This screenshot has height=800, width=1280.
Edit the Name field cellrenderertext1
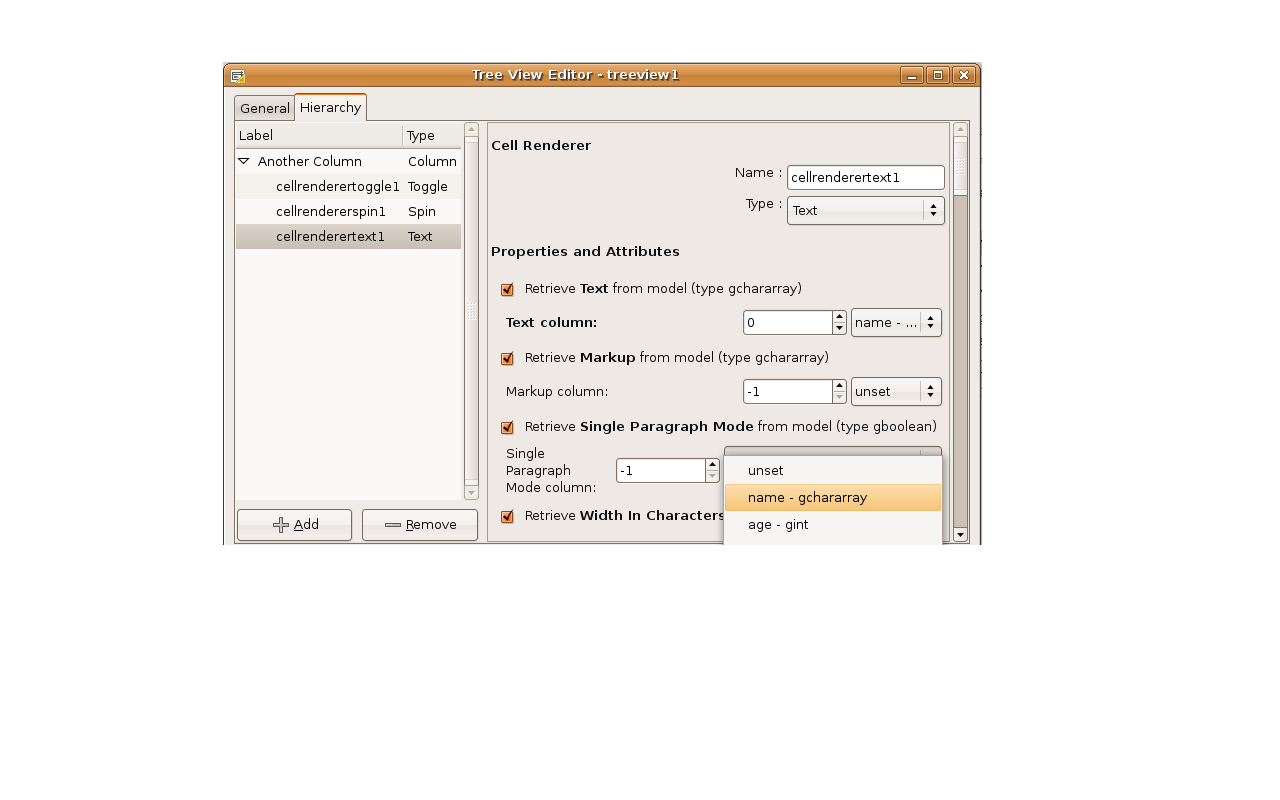[866, 178]
